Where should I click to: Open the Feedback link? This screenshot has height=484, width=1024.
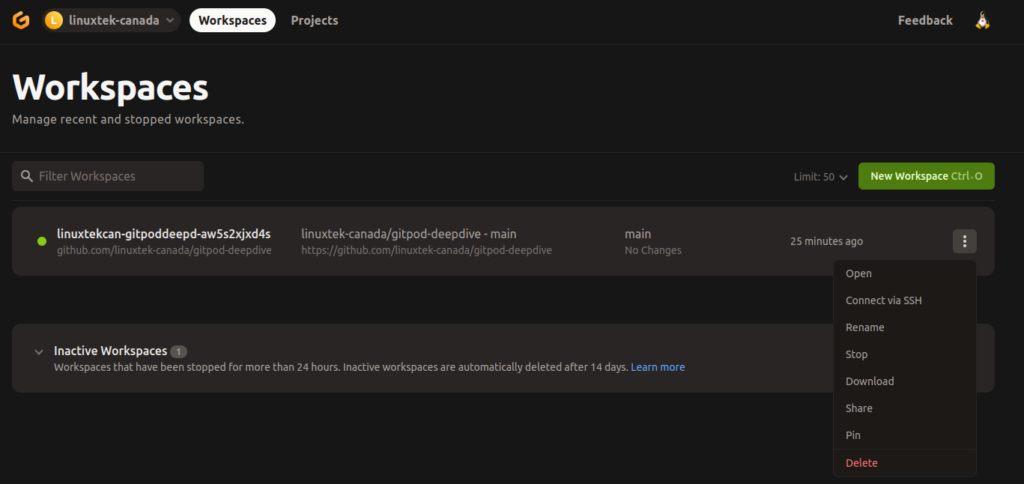click(x=925, y=20)
